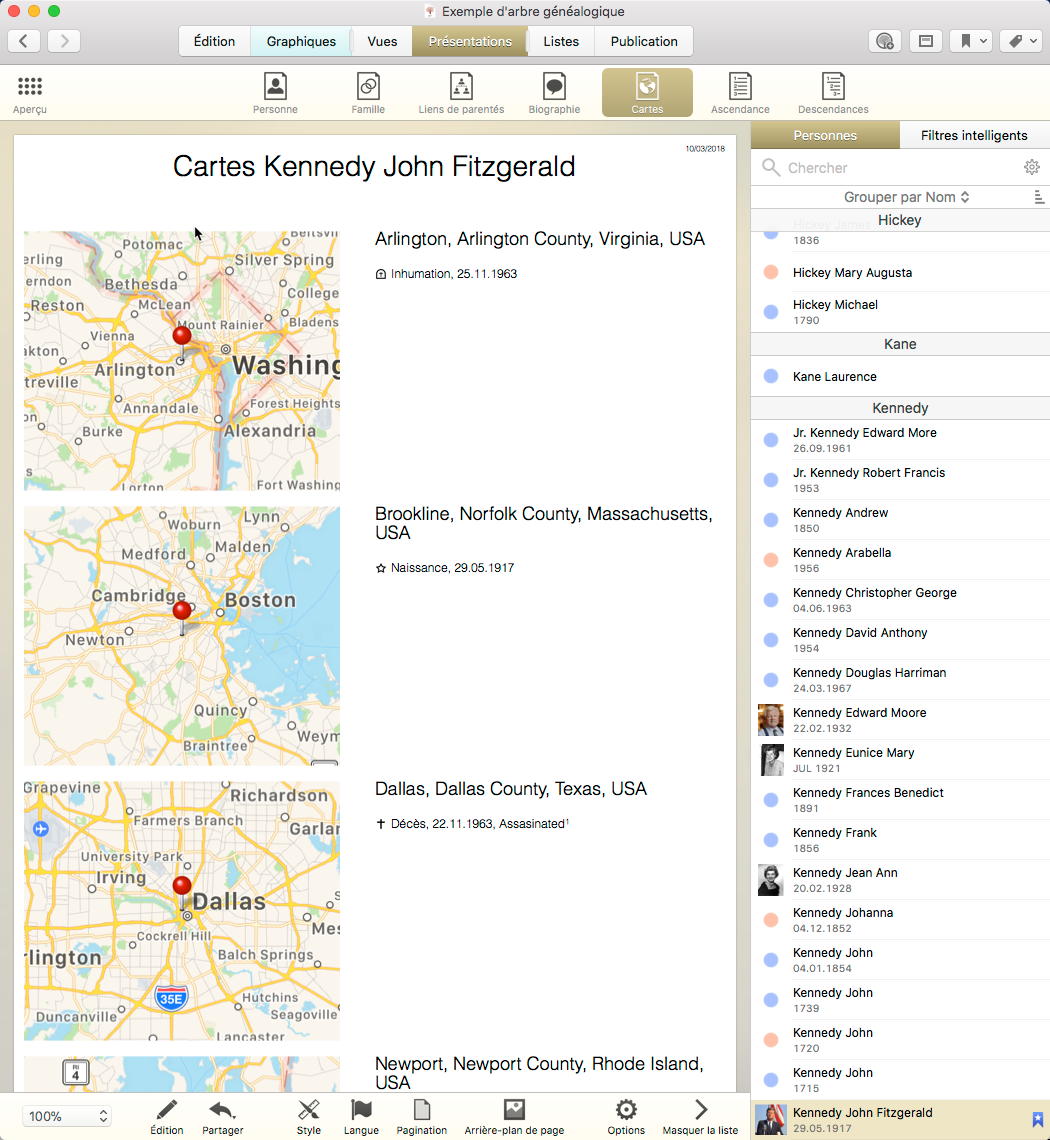Open the Langue flag option
Viewport: 1050px width, 1140px height.
pyautogui.click(x=361, y=1117)
